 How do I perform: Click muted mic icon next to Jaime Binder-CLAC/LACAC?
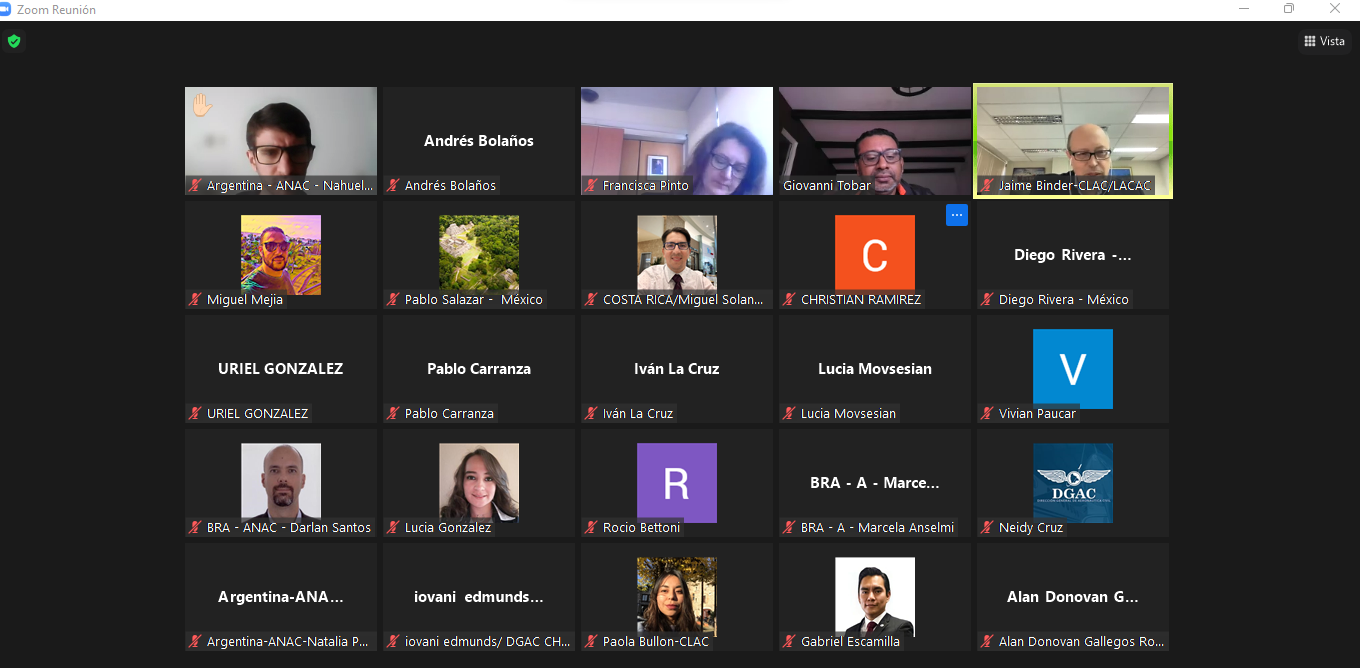pyautogui.click(x=988, y=186)
